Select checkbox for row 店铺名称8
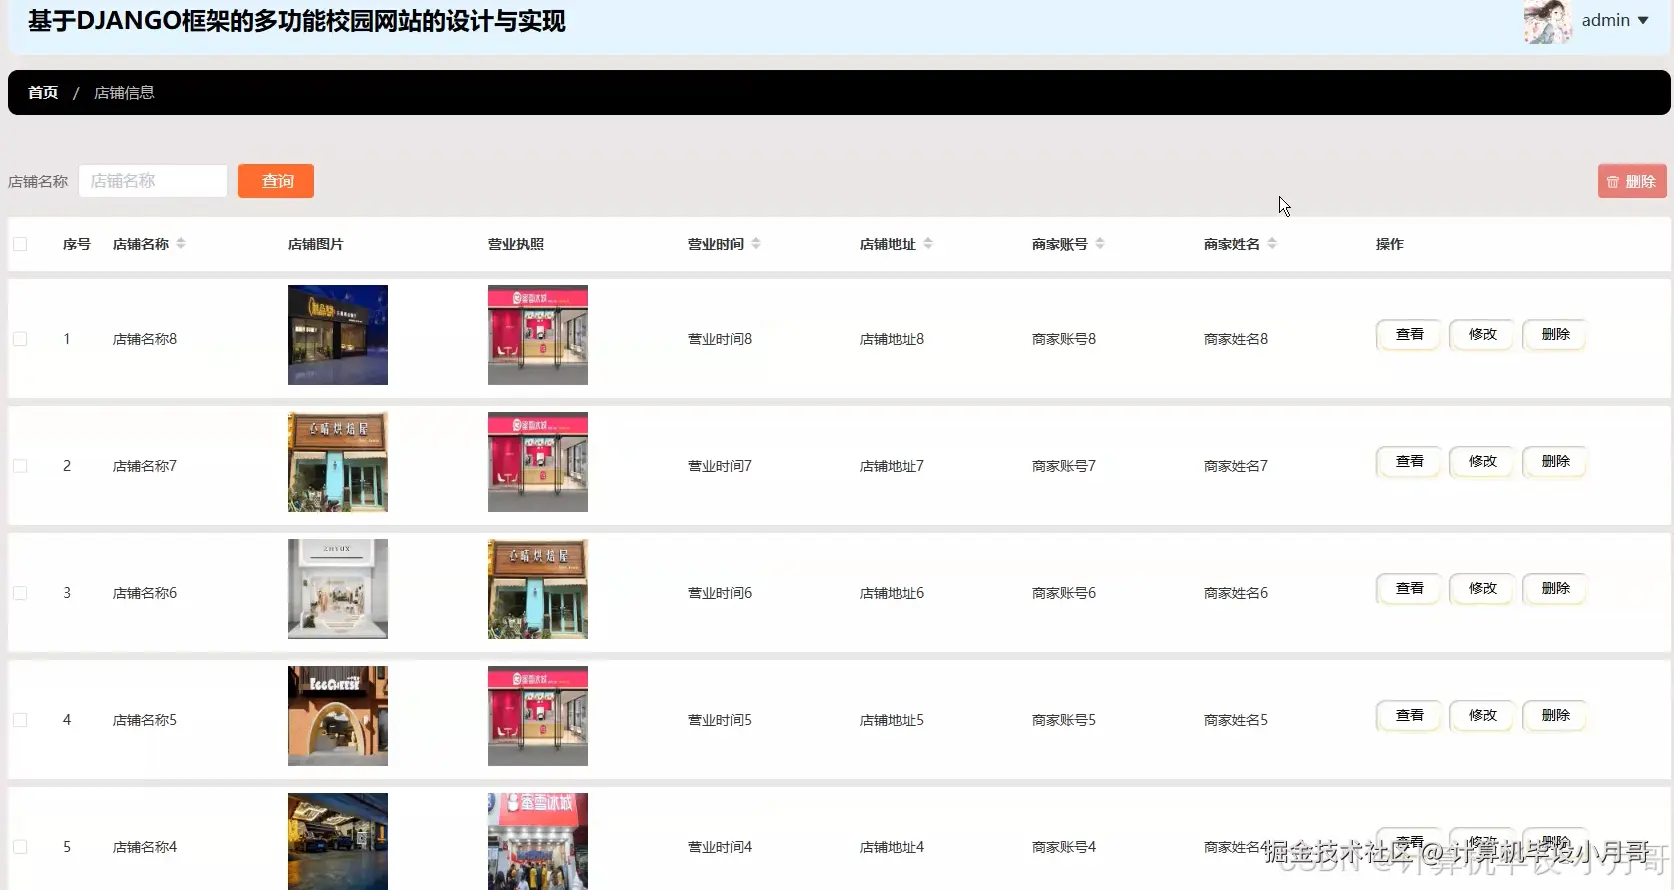The image size is (1674, 890). (x=20, y=339)
